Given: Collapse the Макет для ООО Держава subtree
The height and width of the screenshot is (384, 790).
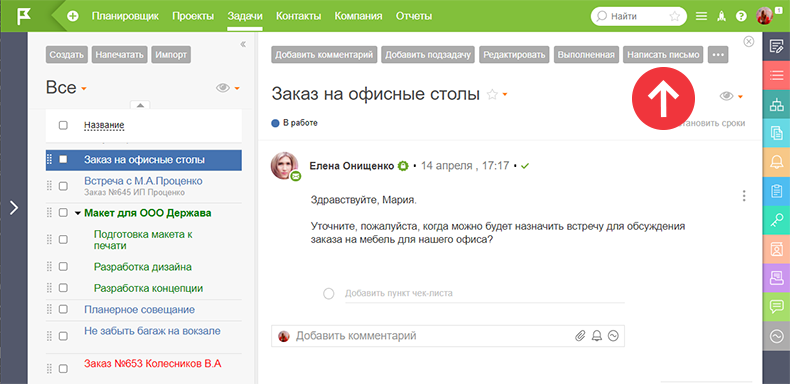Looking at the screenshot, I should click(x=77, y=213).
